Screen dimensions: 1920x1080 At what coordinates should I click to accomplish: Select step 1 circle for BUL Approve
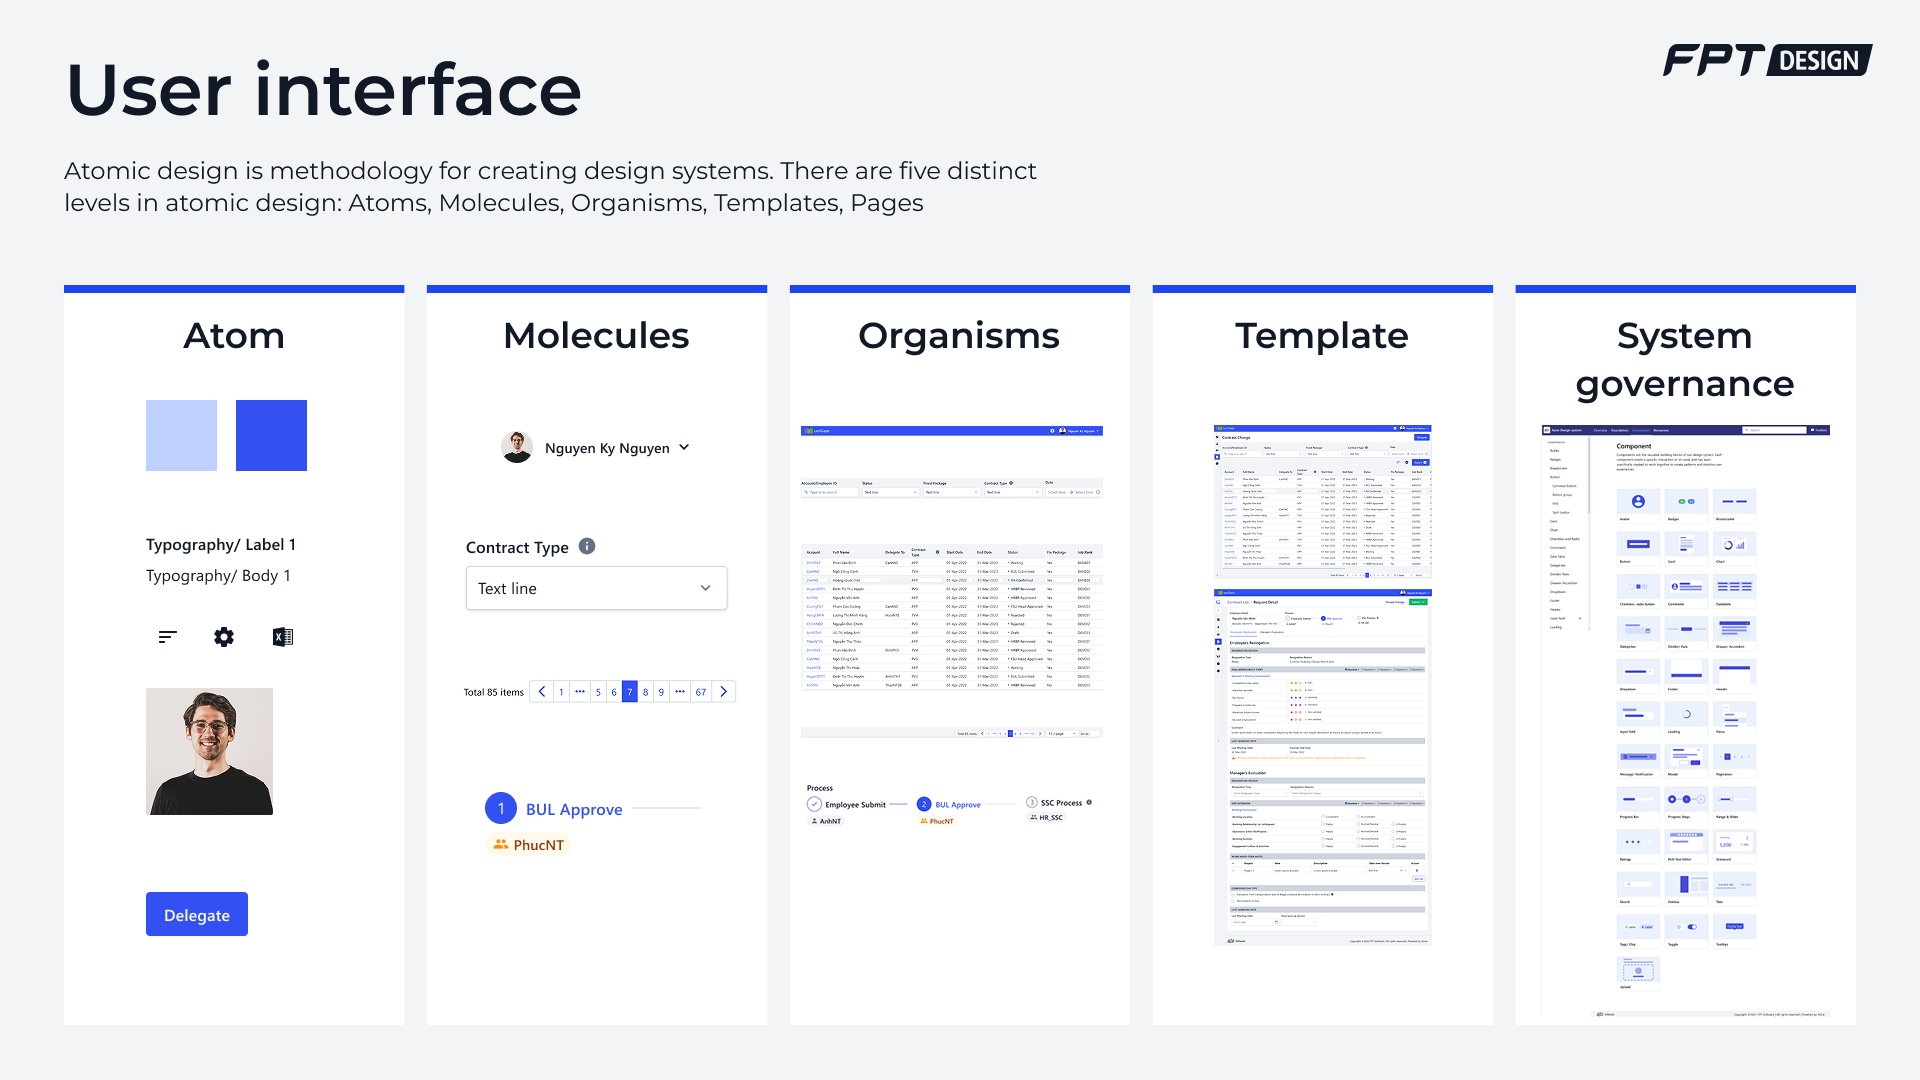(x=501, y=808)
